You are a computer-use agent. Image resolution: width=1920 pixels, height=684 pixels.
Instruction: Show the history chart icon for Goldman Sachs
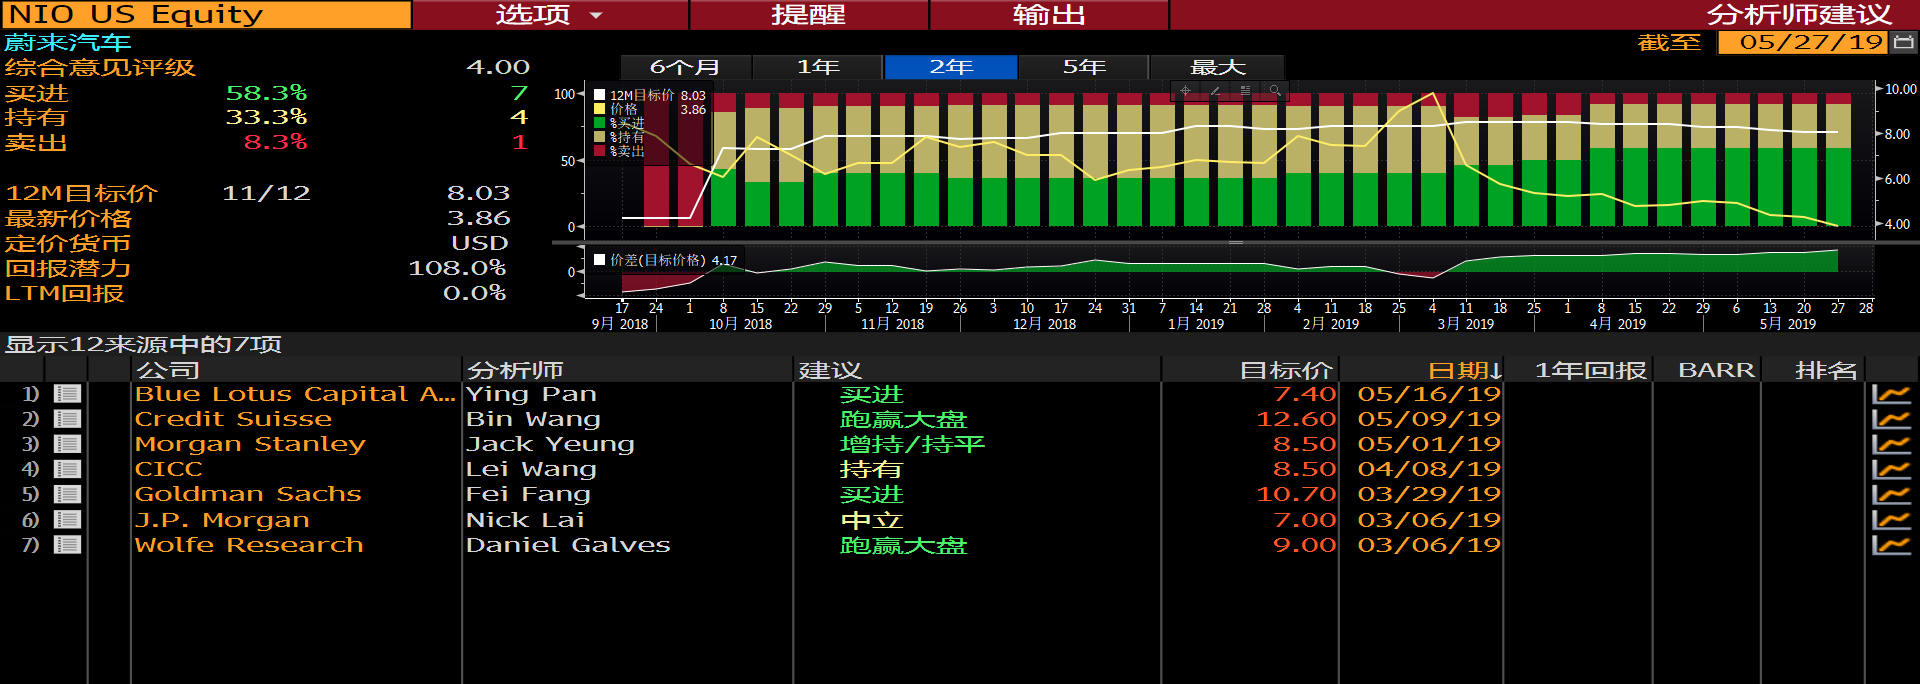point(1891,494)
